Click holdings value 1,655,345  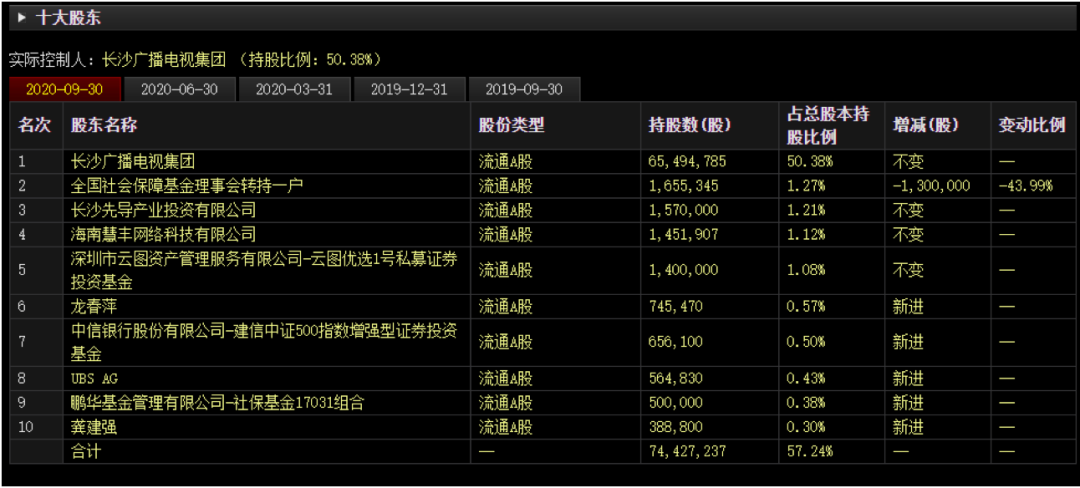coord(684,186)
